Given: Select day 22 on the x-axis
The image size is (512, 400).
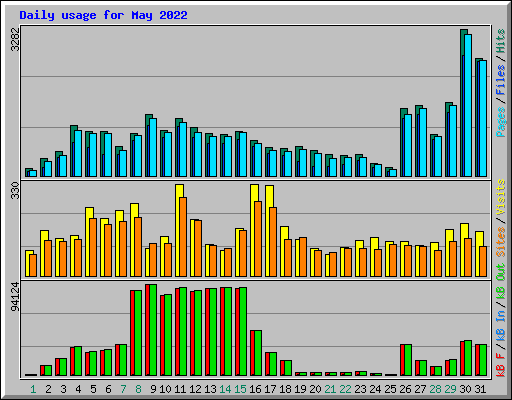Looking at the screenshot, I should tap(345, 389).
